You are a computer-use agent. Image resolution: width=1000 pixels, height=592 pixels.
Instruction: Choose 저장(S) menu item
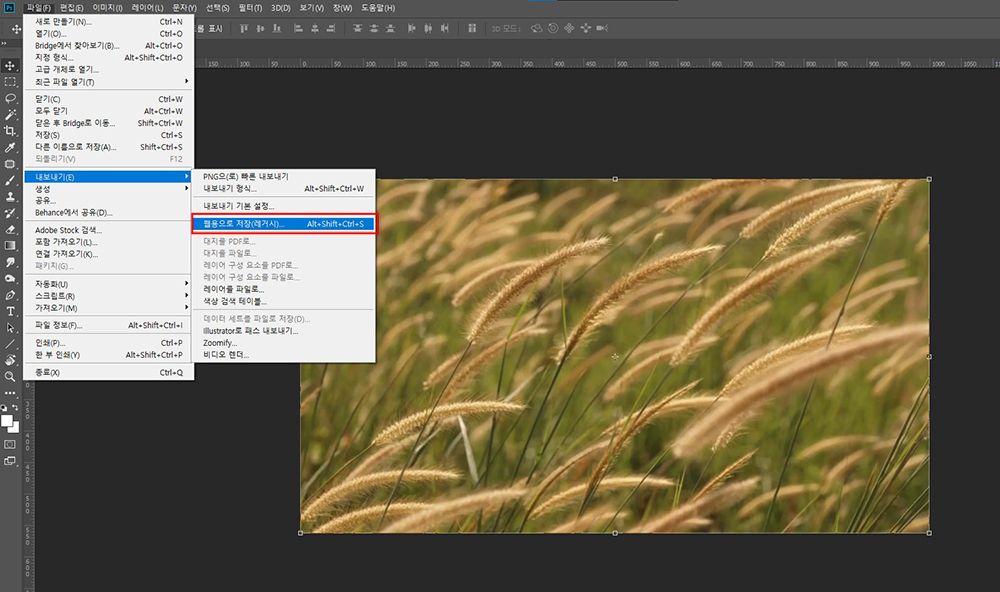point(109,135)
